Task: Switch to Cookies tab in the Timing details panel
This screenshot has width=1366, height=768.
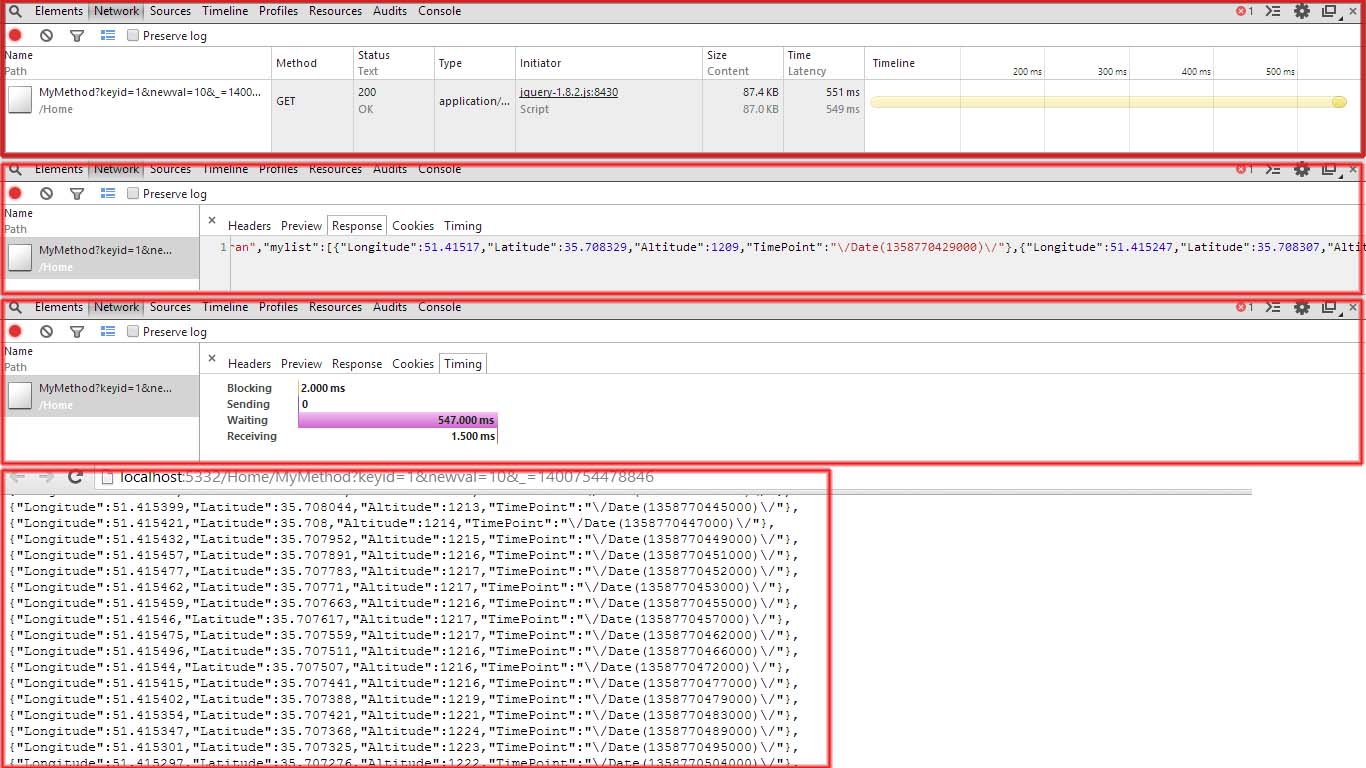Action: point(412,364)
